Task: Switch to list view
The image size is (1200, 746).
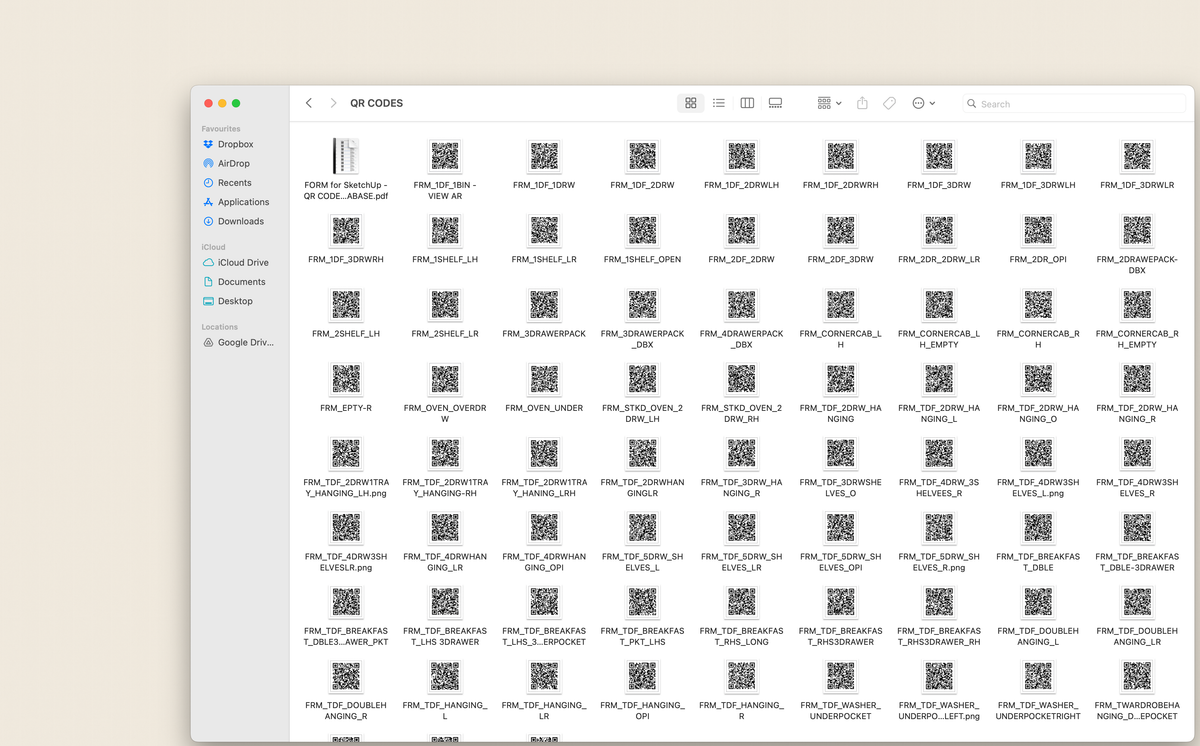Action: [718, 103]
